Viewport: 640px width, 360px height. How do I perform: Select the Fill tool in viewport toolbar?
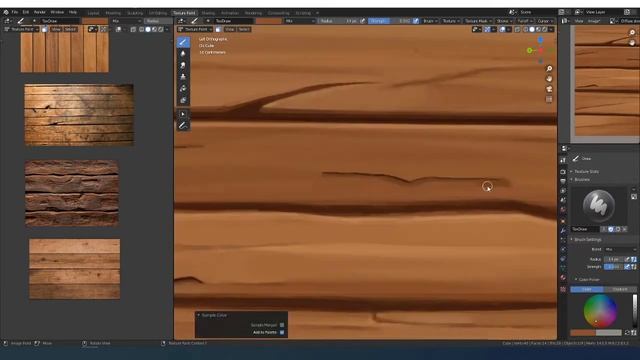(183, 89)
